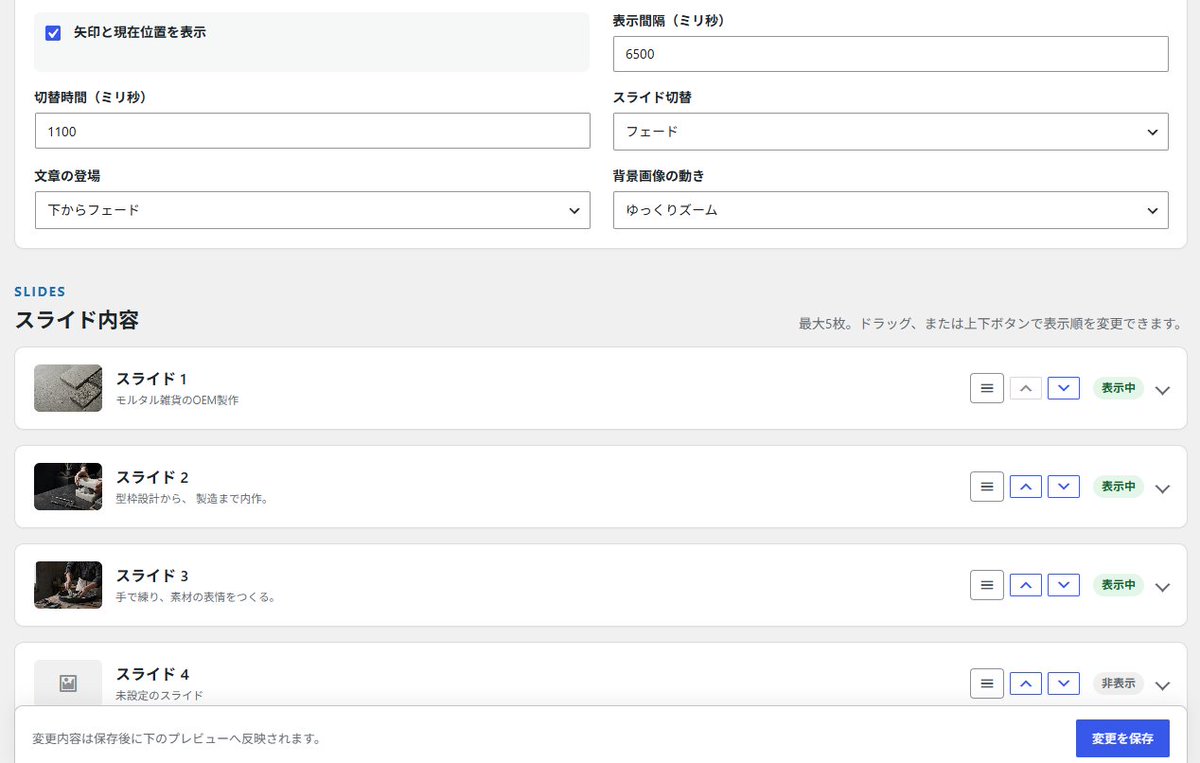Toggle 表示中 badge on スライド 3

tap(1118, 585)
